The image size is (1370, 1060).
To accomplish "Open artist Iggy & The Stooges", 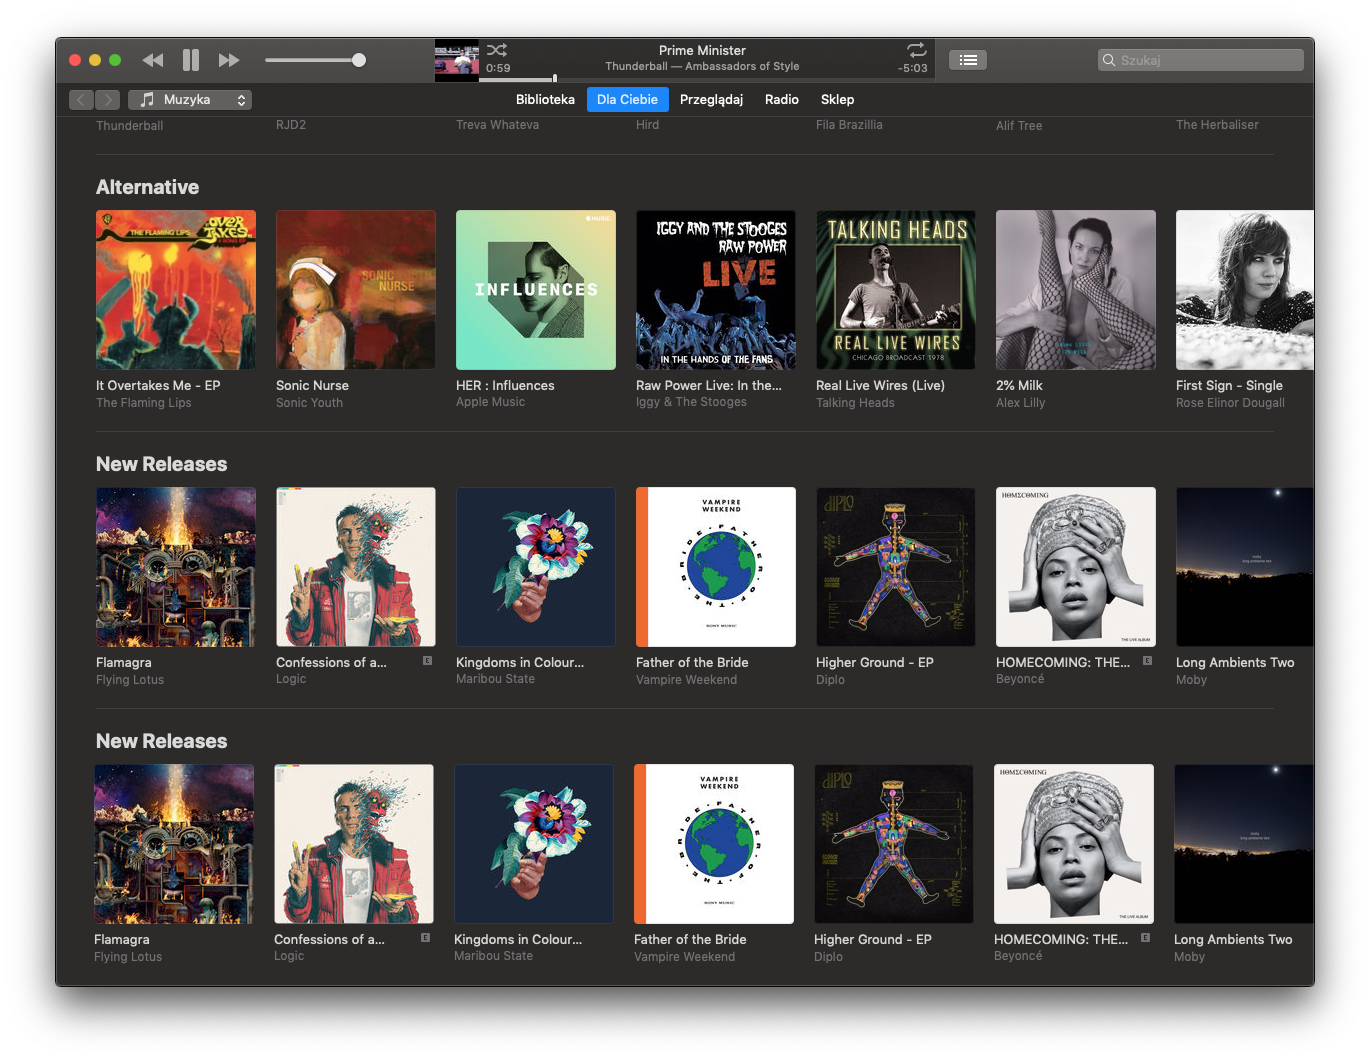I will [x=691, y=402].
